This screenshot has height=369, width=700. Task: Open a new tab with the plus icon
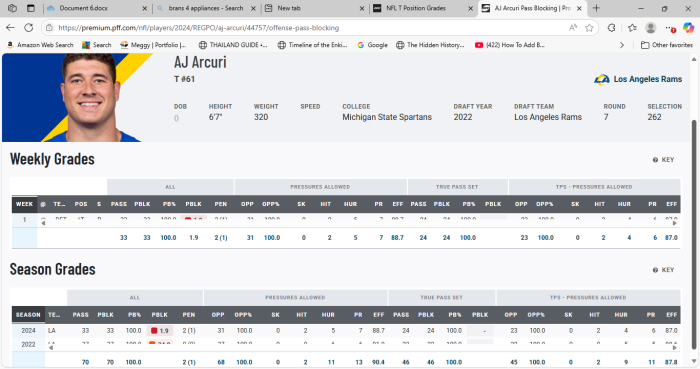[x=596, y=8]
